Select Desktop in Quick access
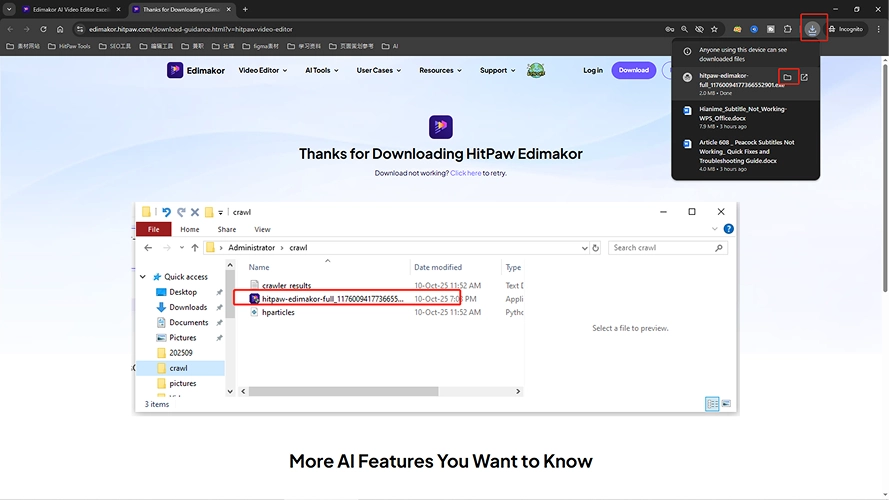The height and width of the screenshot is (500, 889). [183, 292]
